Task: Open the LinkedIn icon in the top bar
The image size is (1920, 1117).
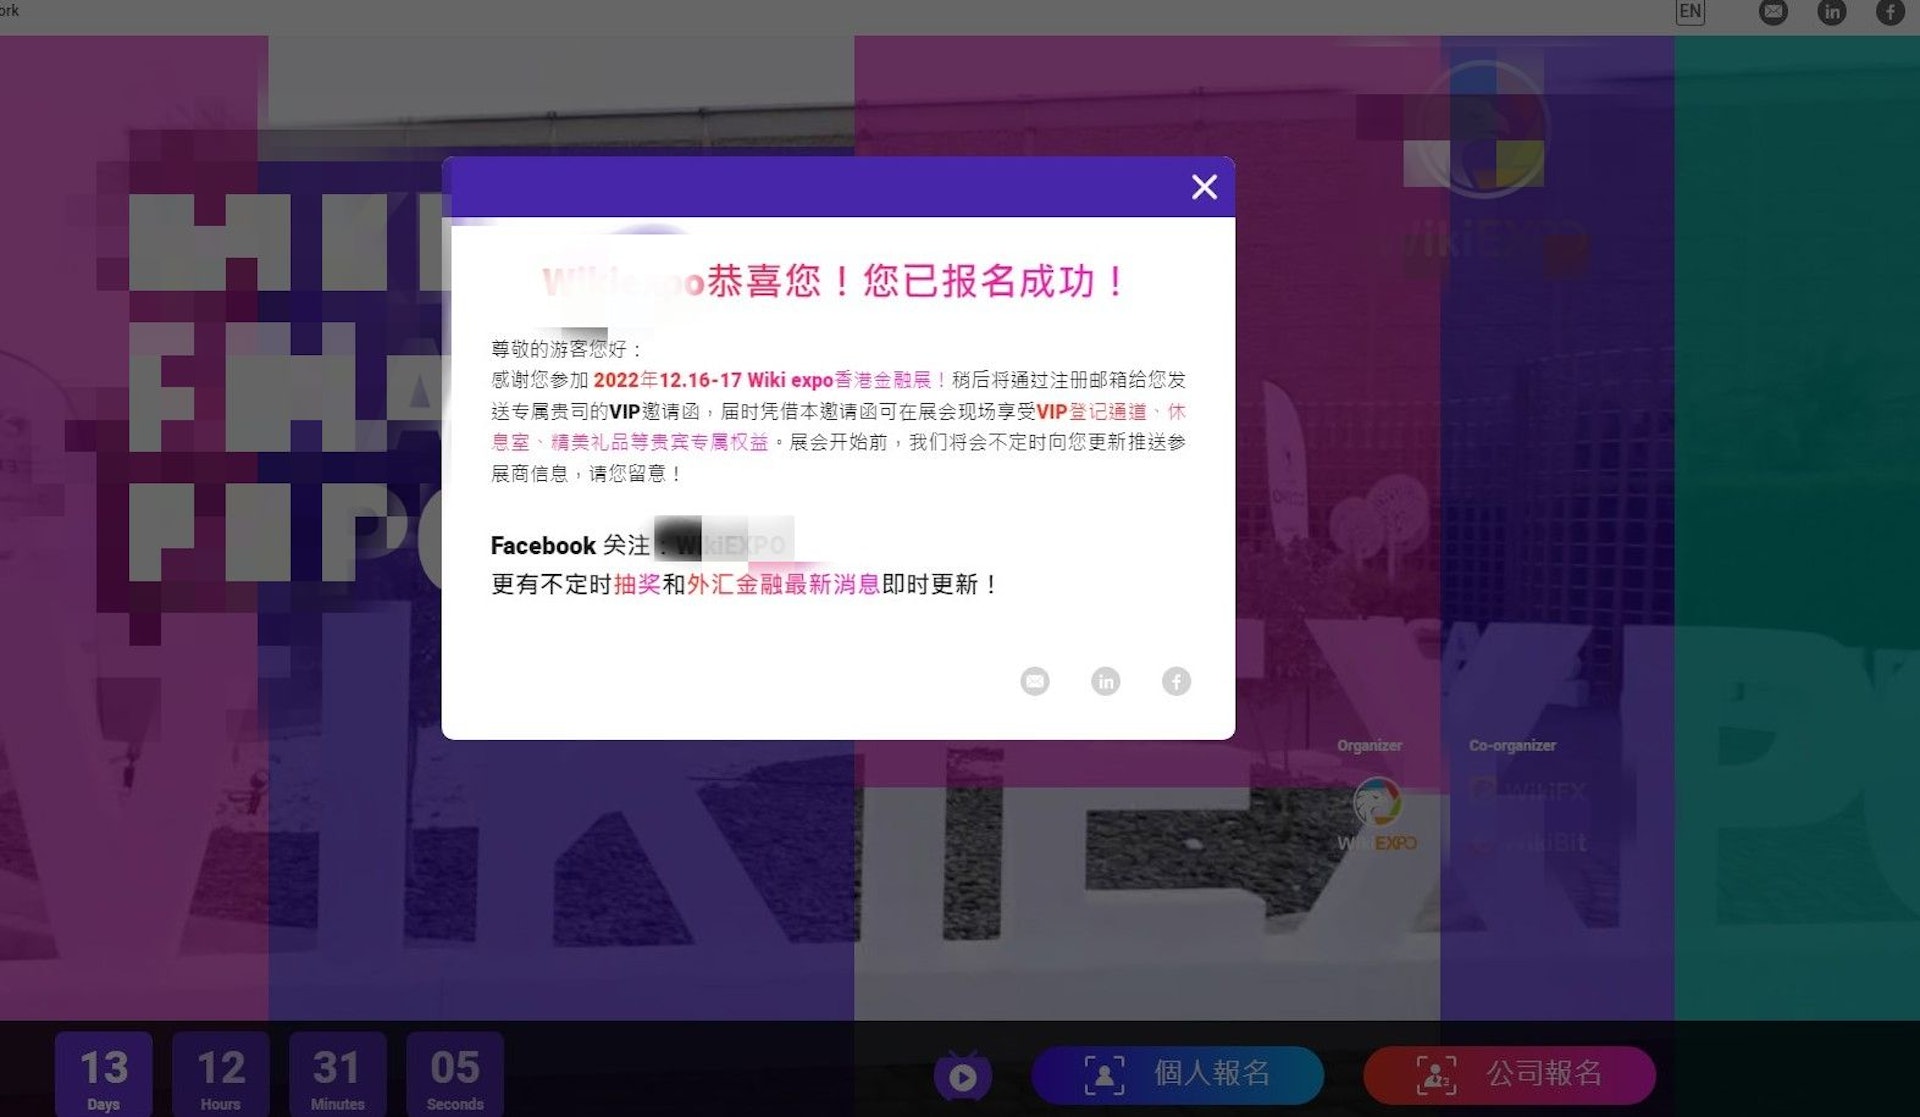Action: point(1833,13)
